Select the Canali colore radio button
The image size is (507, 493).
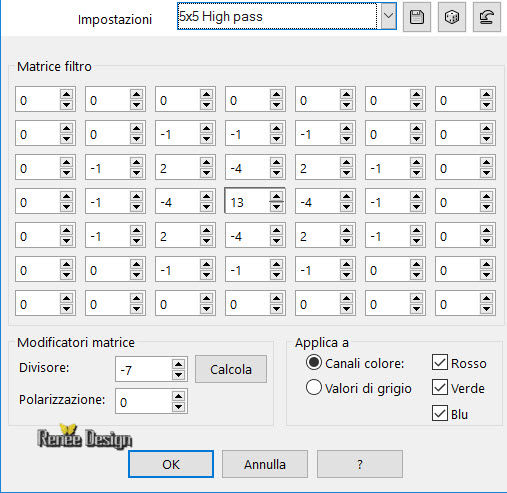[314, 363]
